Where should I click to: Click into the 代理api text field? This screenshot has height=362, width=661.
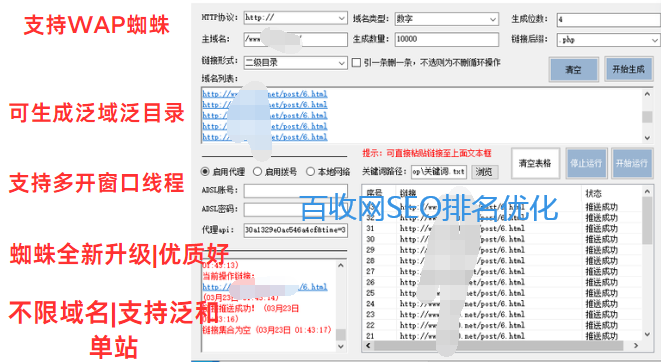click(296, 230)
